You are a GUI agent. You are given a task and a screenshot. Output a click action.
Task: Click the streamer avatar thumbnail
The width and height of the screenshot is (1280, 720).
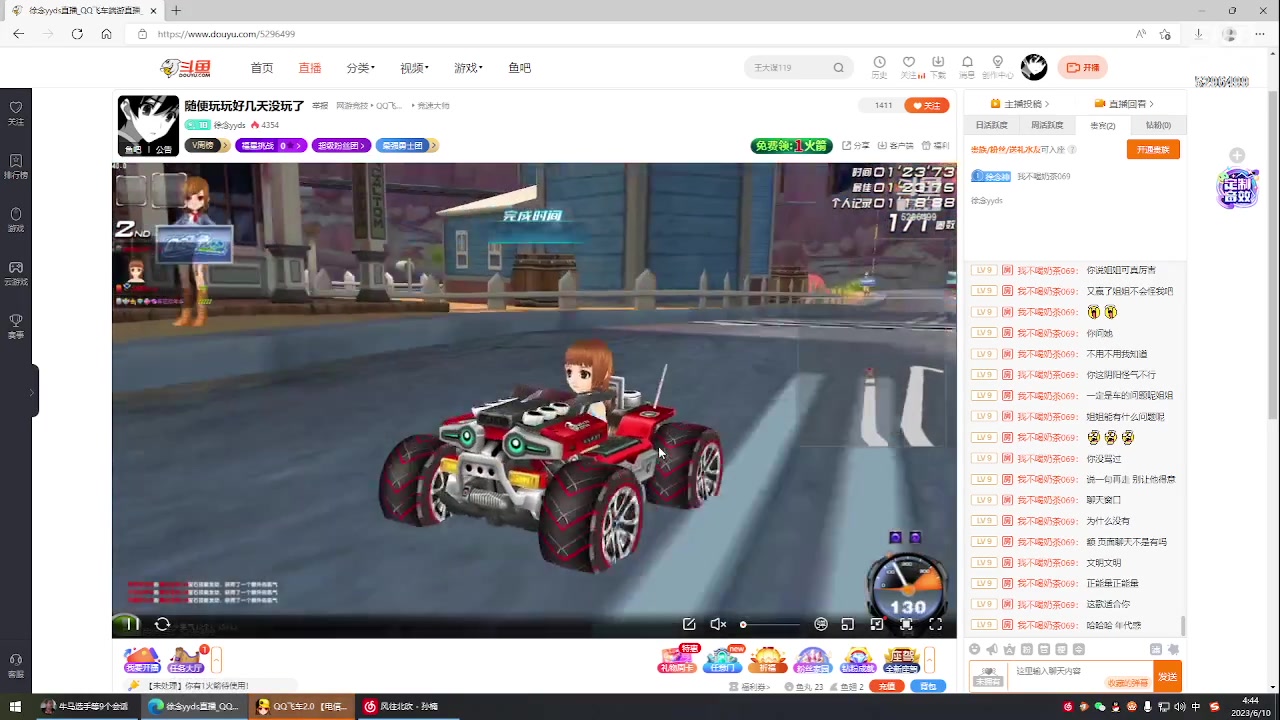tap(148, 126)
